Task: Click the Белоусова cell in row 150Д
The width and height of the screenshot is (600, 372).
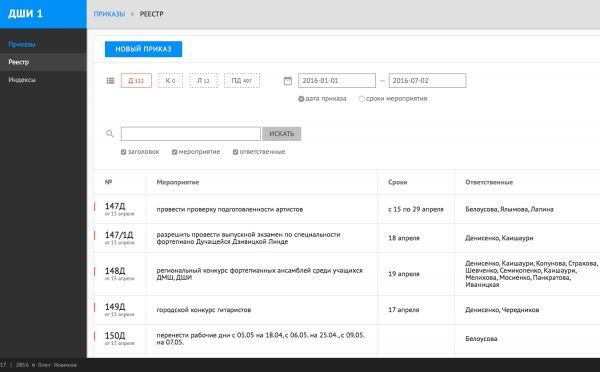Action: coord(481,339)
